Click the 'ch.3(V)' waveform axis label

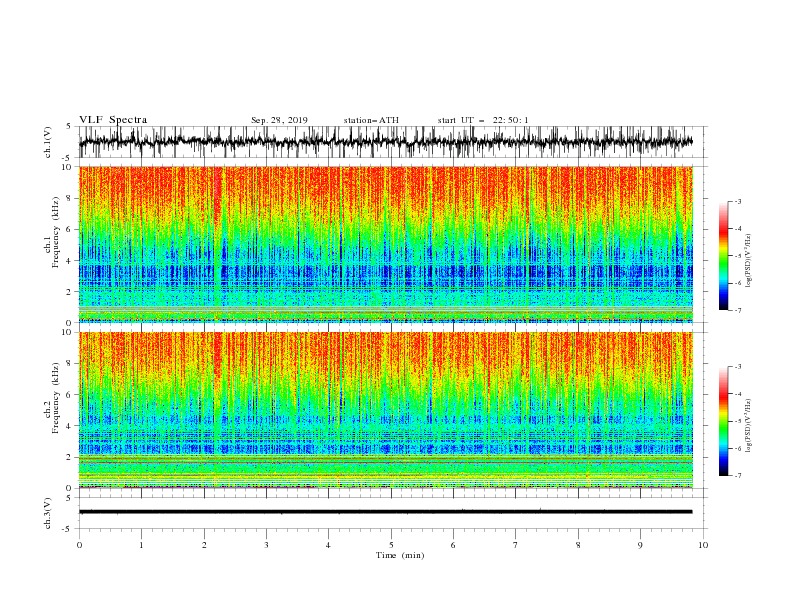point(48,513)
